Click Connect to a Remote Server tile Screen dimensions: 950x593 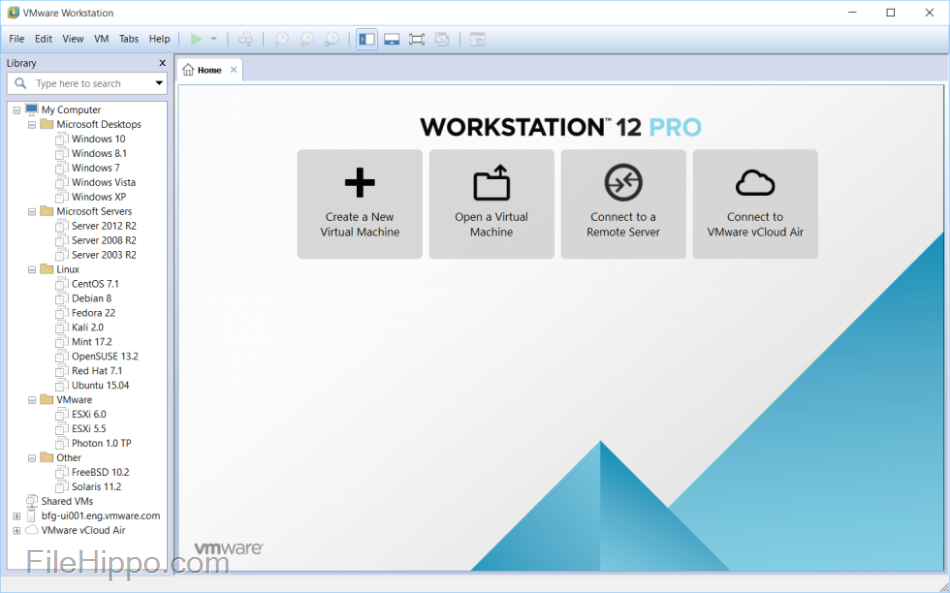(x=623, y=204)
